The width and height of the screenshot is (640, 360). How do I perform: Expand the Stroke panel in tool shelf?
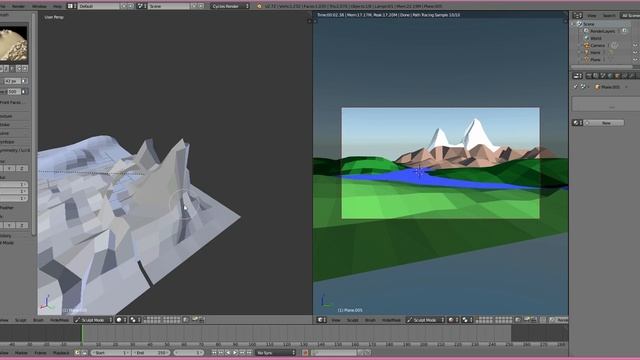[6, 124]
